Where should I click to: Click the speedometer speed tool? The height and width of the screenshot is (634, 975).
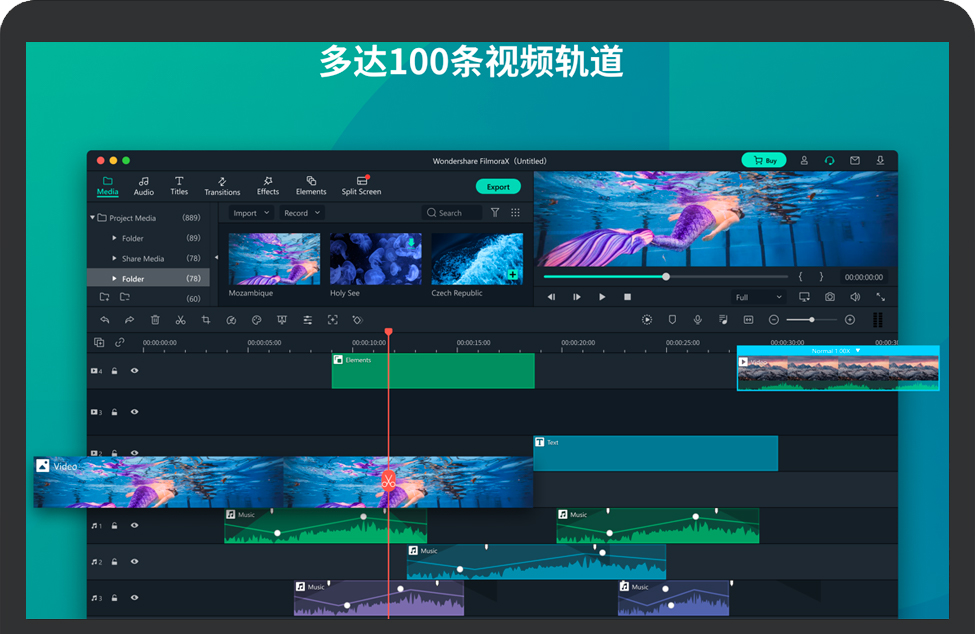click(231, 320)
